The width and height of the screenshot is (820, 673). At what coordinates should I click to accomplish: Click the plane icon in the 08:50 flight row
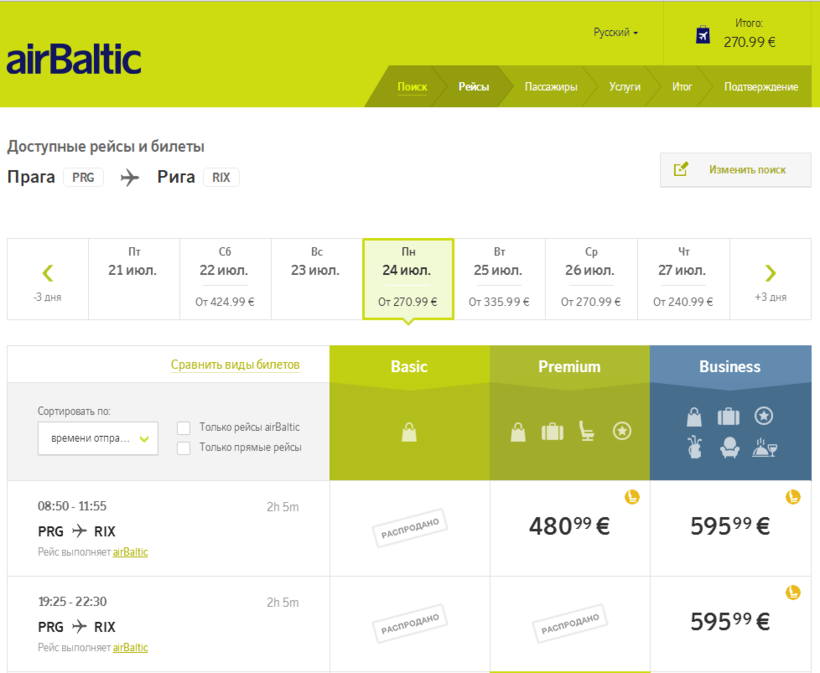coord(79,531)
